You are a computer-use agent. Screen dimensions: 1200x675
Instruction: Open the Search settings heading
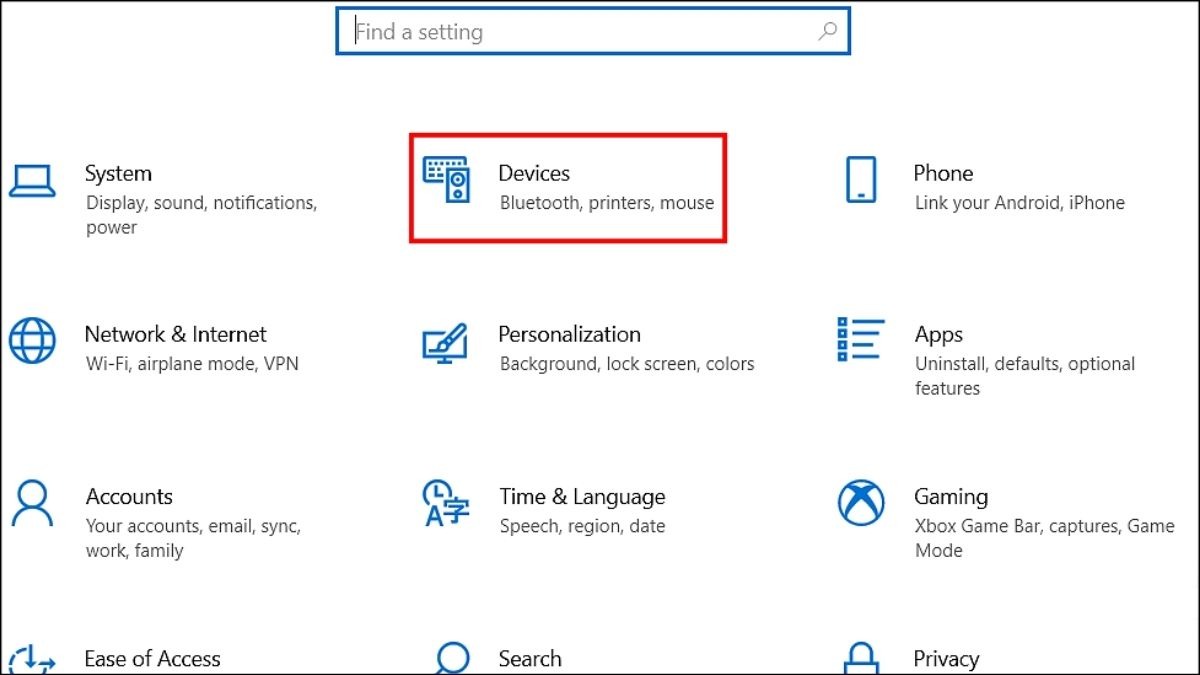pyautogui.click(x=530, y=659)
